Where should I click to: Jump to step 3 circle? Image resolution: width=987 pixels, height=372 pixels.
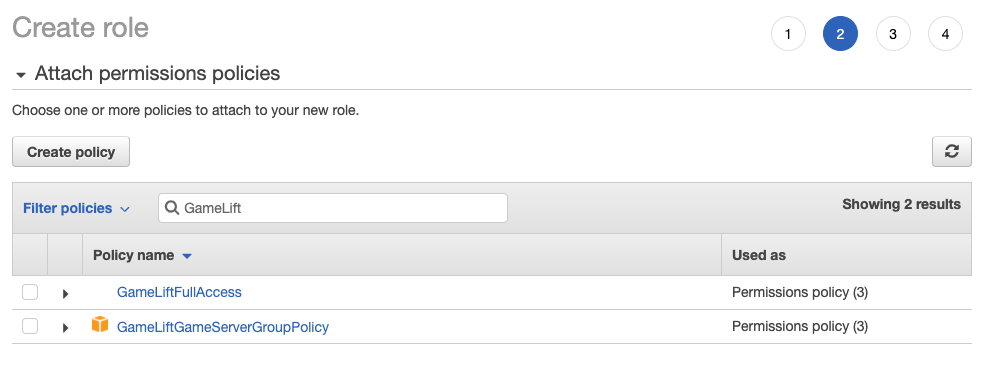point(893,34)
